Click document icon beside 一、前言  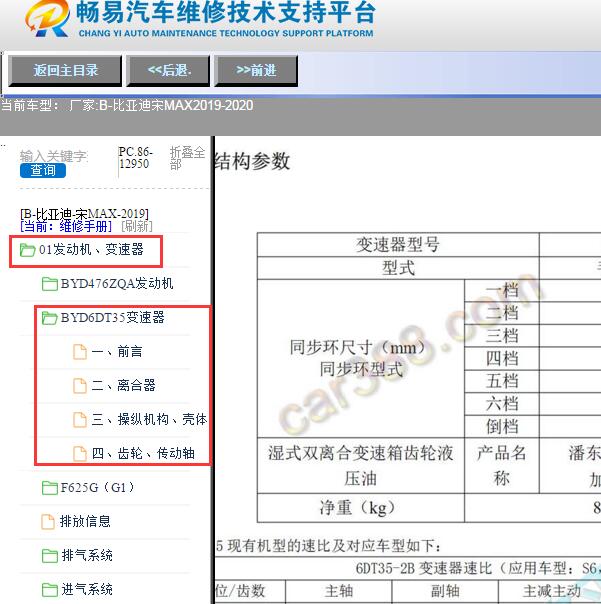(x=80, y=352)
